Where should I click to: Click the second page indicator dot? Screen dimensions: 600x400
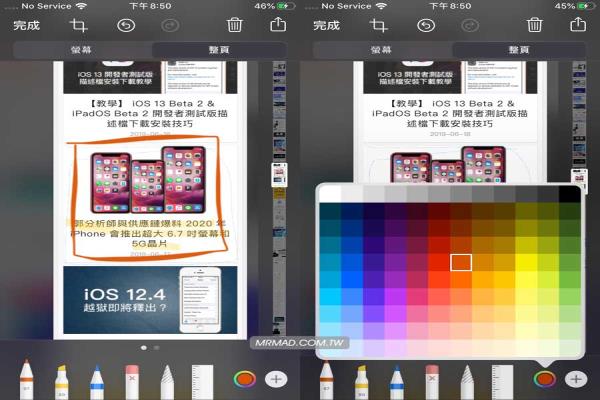pos(157,348)
